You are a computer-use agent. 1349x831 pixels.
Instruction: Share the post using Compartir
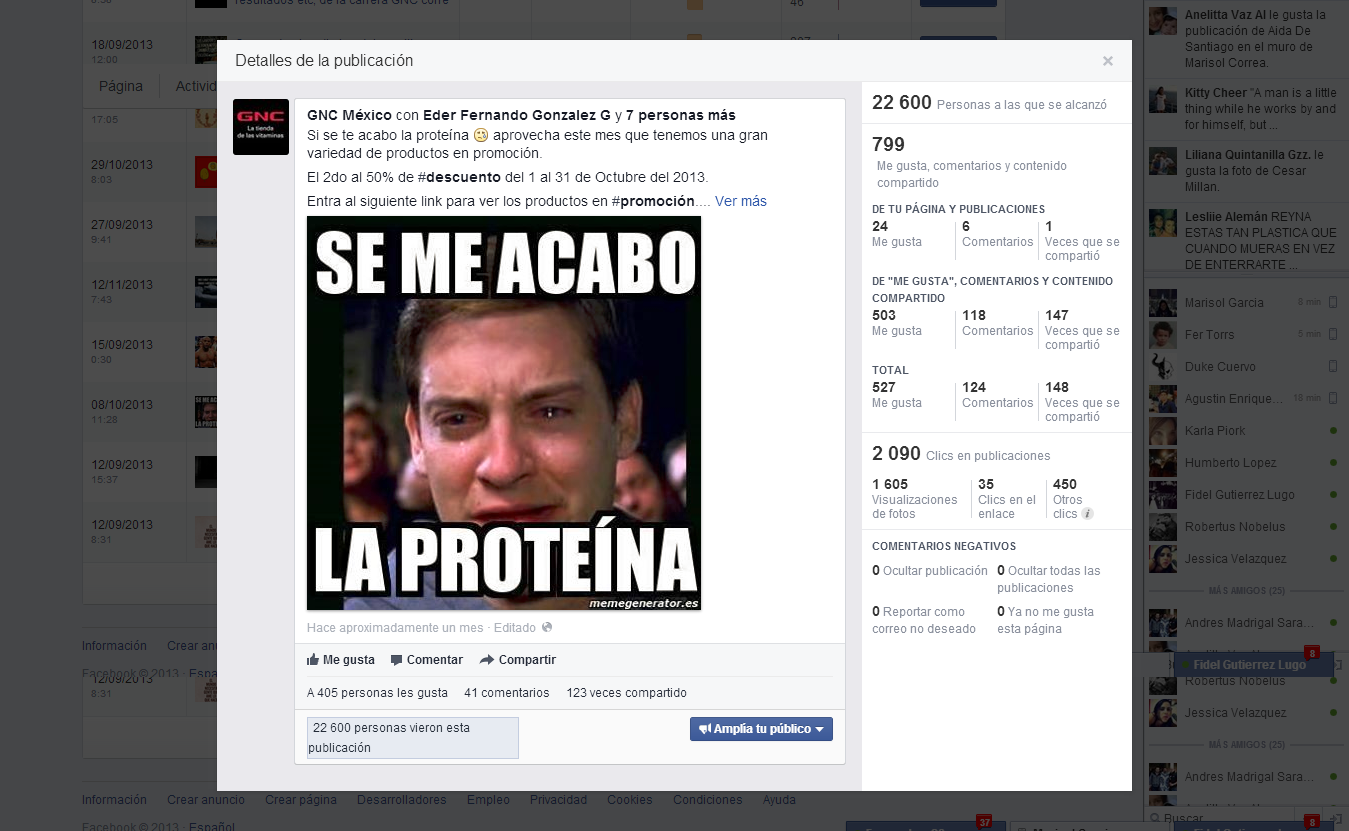517,660
